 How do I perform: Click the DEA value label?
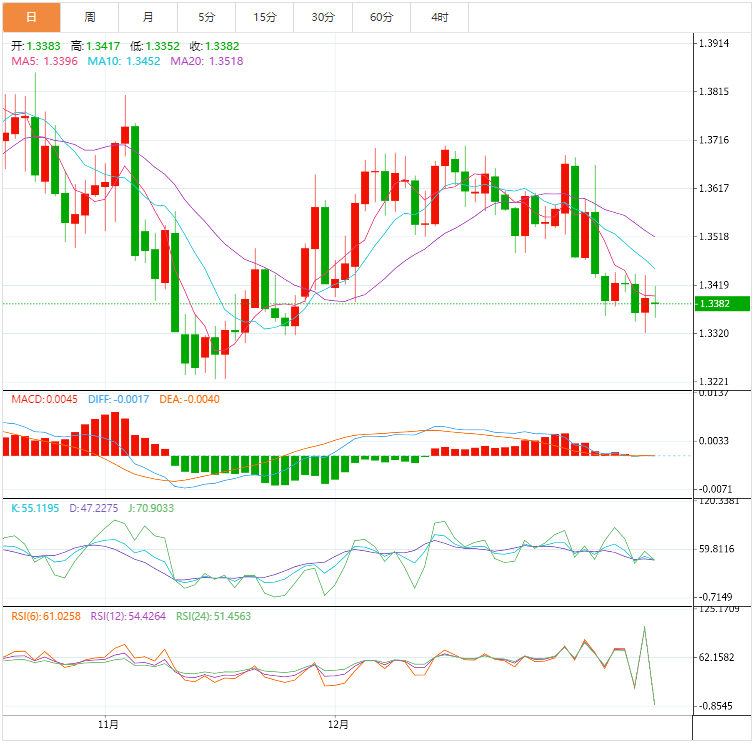click(x=189, y=399)
